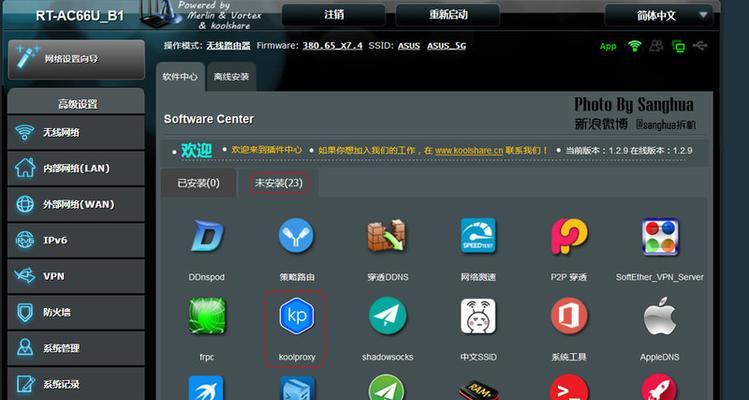749x400 pixels.
Task: Open 防火墙 in the sidebar
Action: tap(76, 313)
